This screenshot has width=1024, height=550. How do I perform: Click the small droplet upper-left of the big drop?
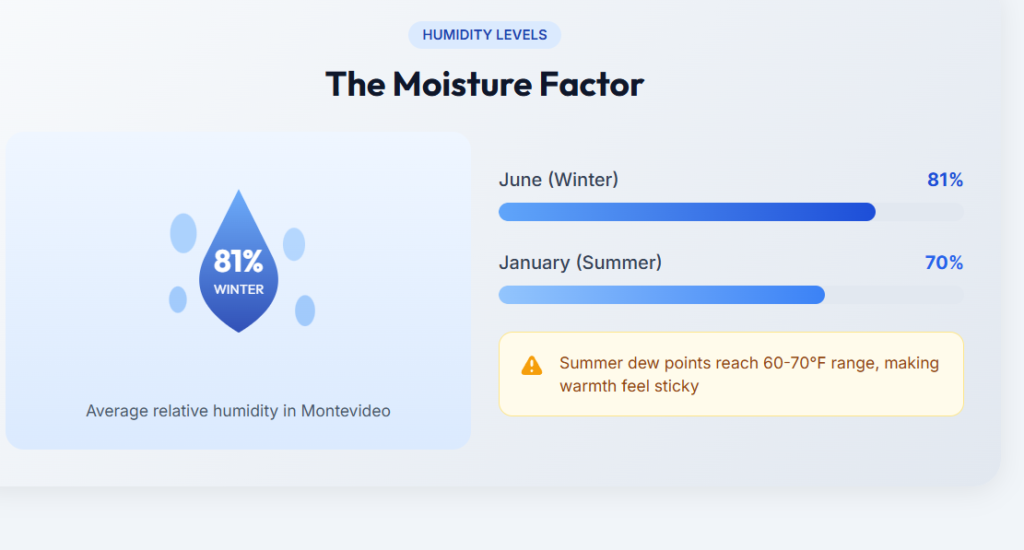183,233
